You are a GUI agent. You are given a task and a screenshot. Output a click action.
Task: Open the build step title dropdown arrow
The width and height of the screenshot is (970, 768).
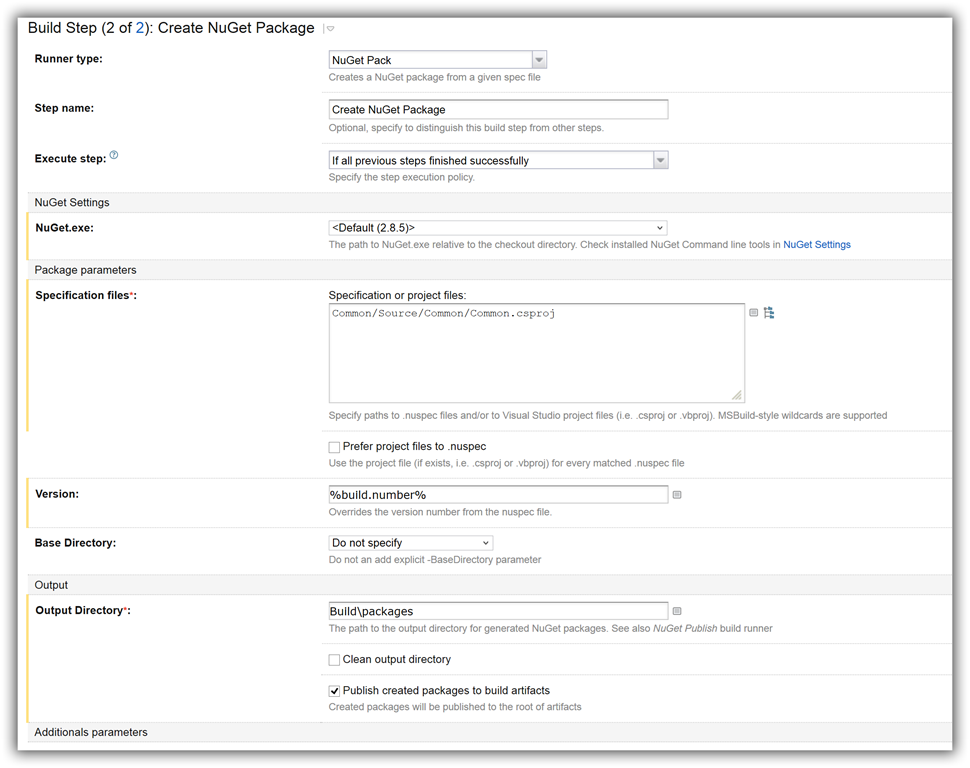(330, 28)
